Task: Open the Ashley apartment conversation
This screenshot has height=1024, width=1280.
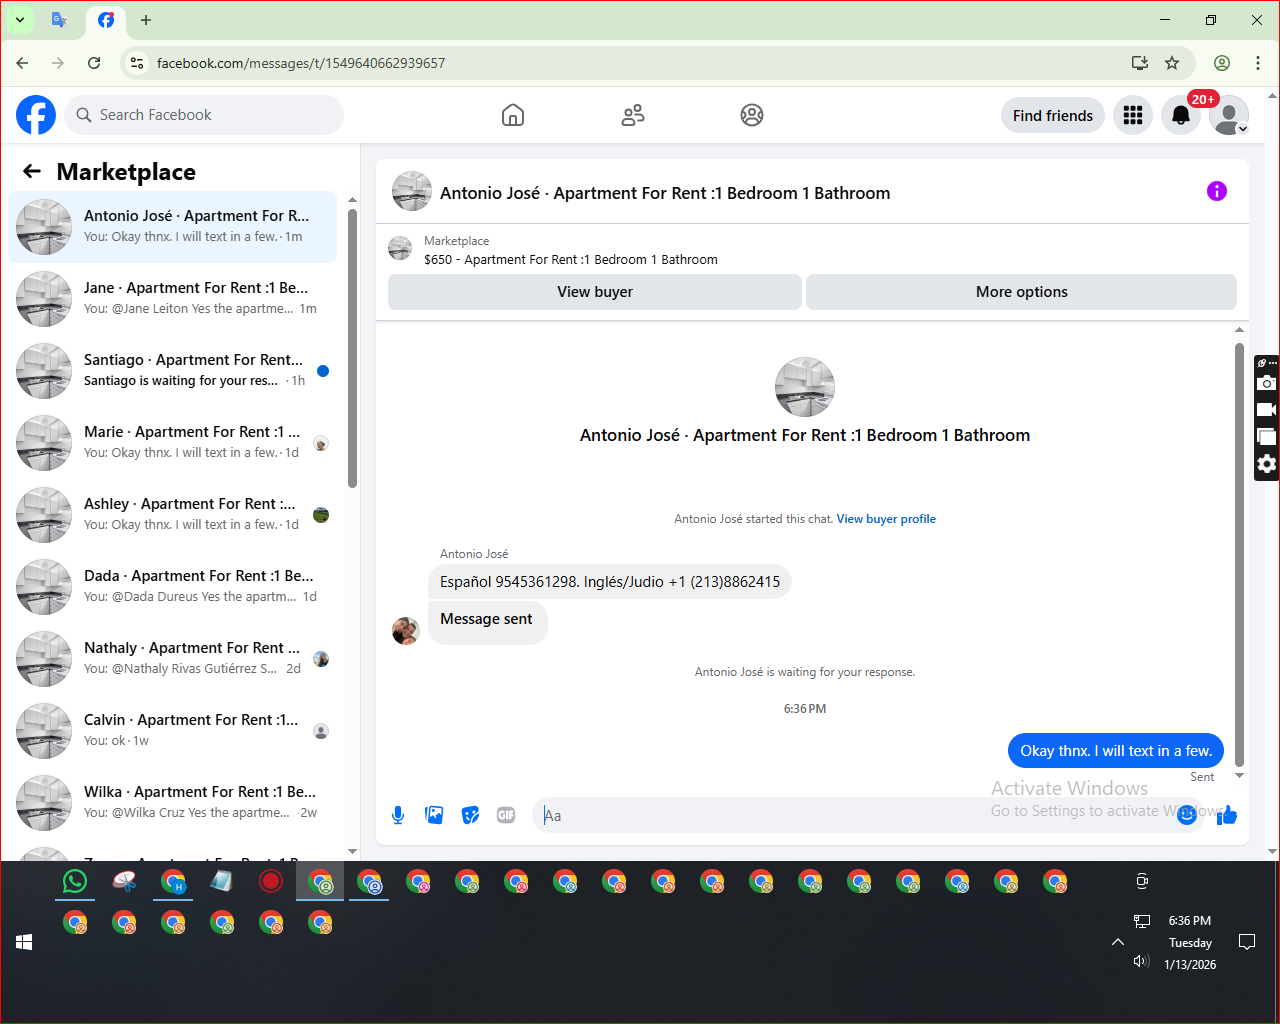Action: point(173,515)
